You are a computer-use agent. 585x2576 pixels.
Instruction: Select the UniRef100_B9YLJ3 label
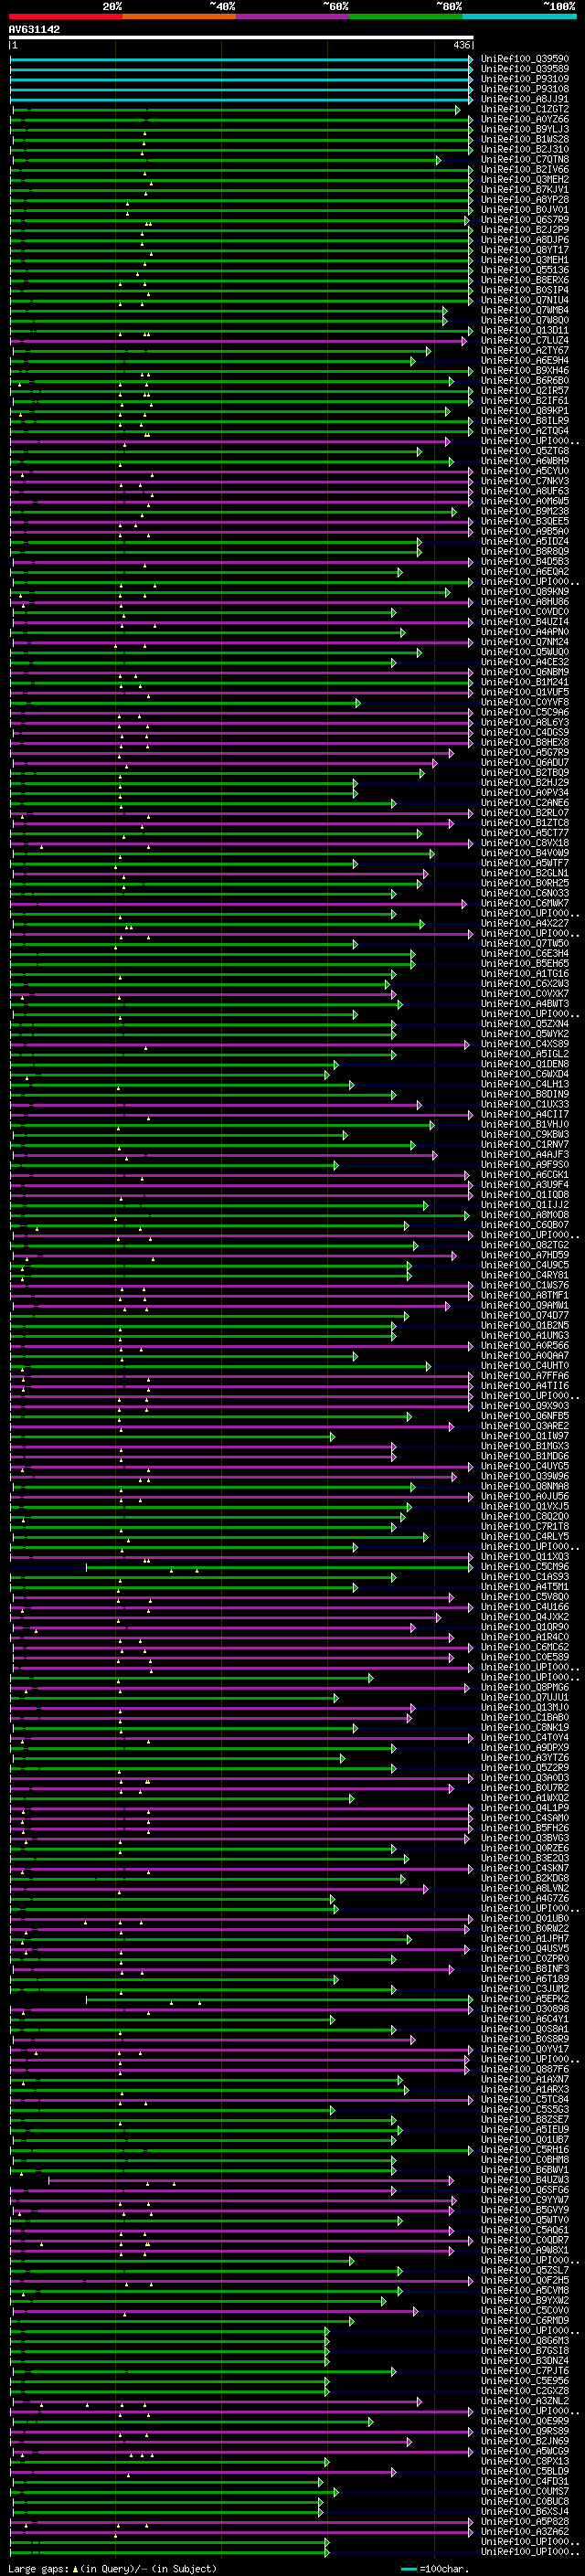pyautogui.click(x=525, y=129)
